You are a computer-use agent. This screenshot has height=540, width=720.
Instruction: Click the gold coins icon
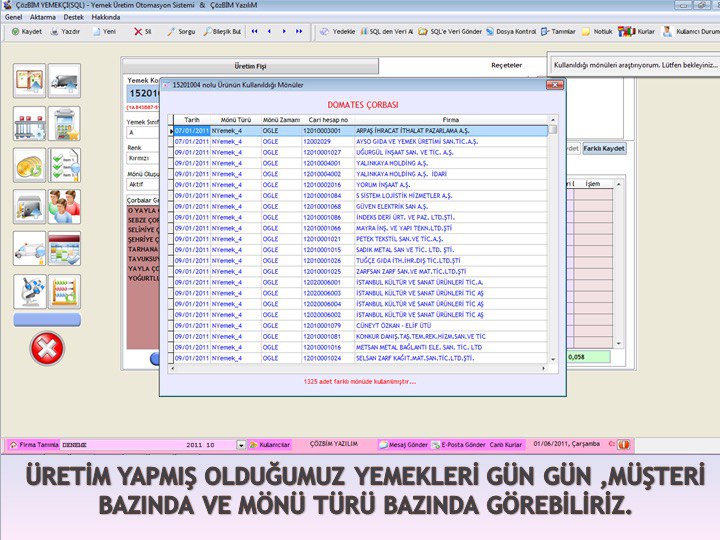coord(28,165)
